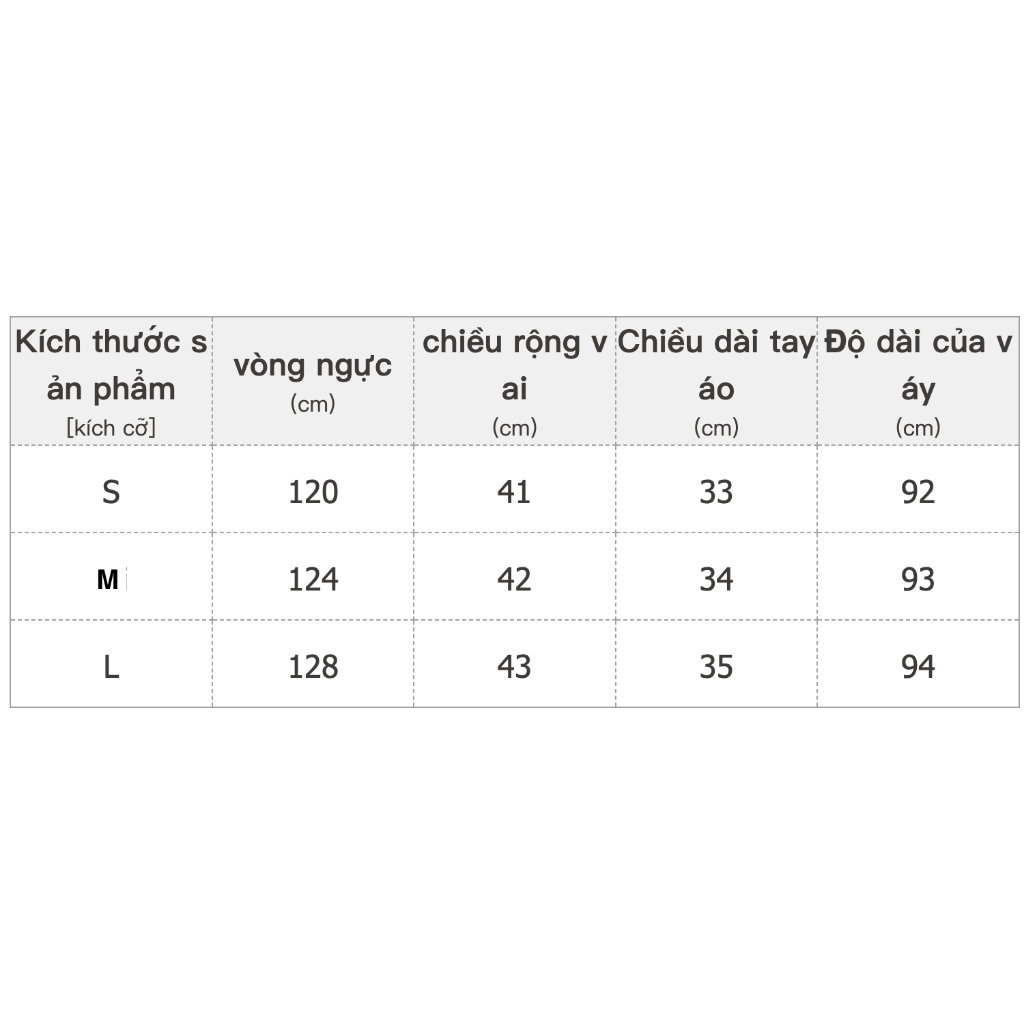Select the size M row label
Screen dimensions: 1024x1024
(111, 577)
